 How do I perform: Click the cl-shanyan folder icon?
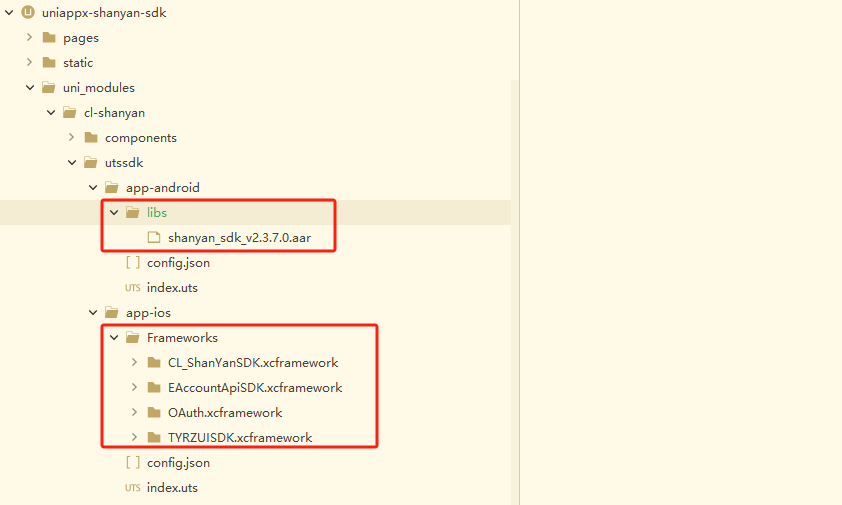pos(70,112)
